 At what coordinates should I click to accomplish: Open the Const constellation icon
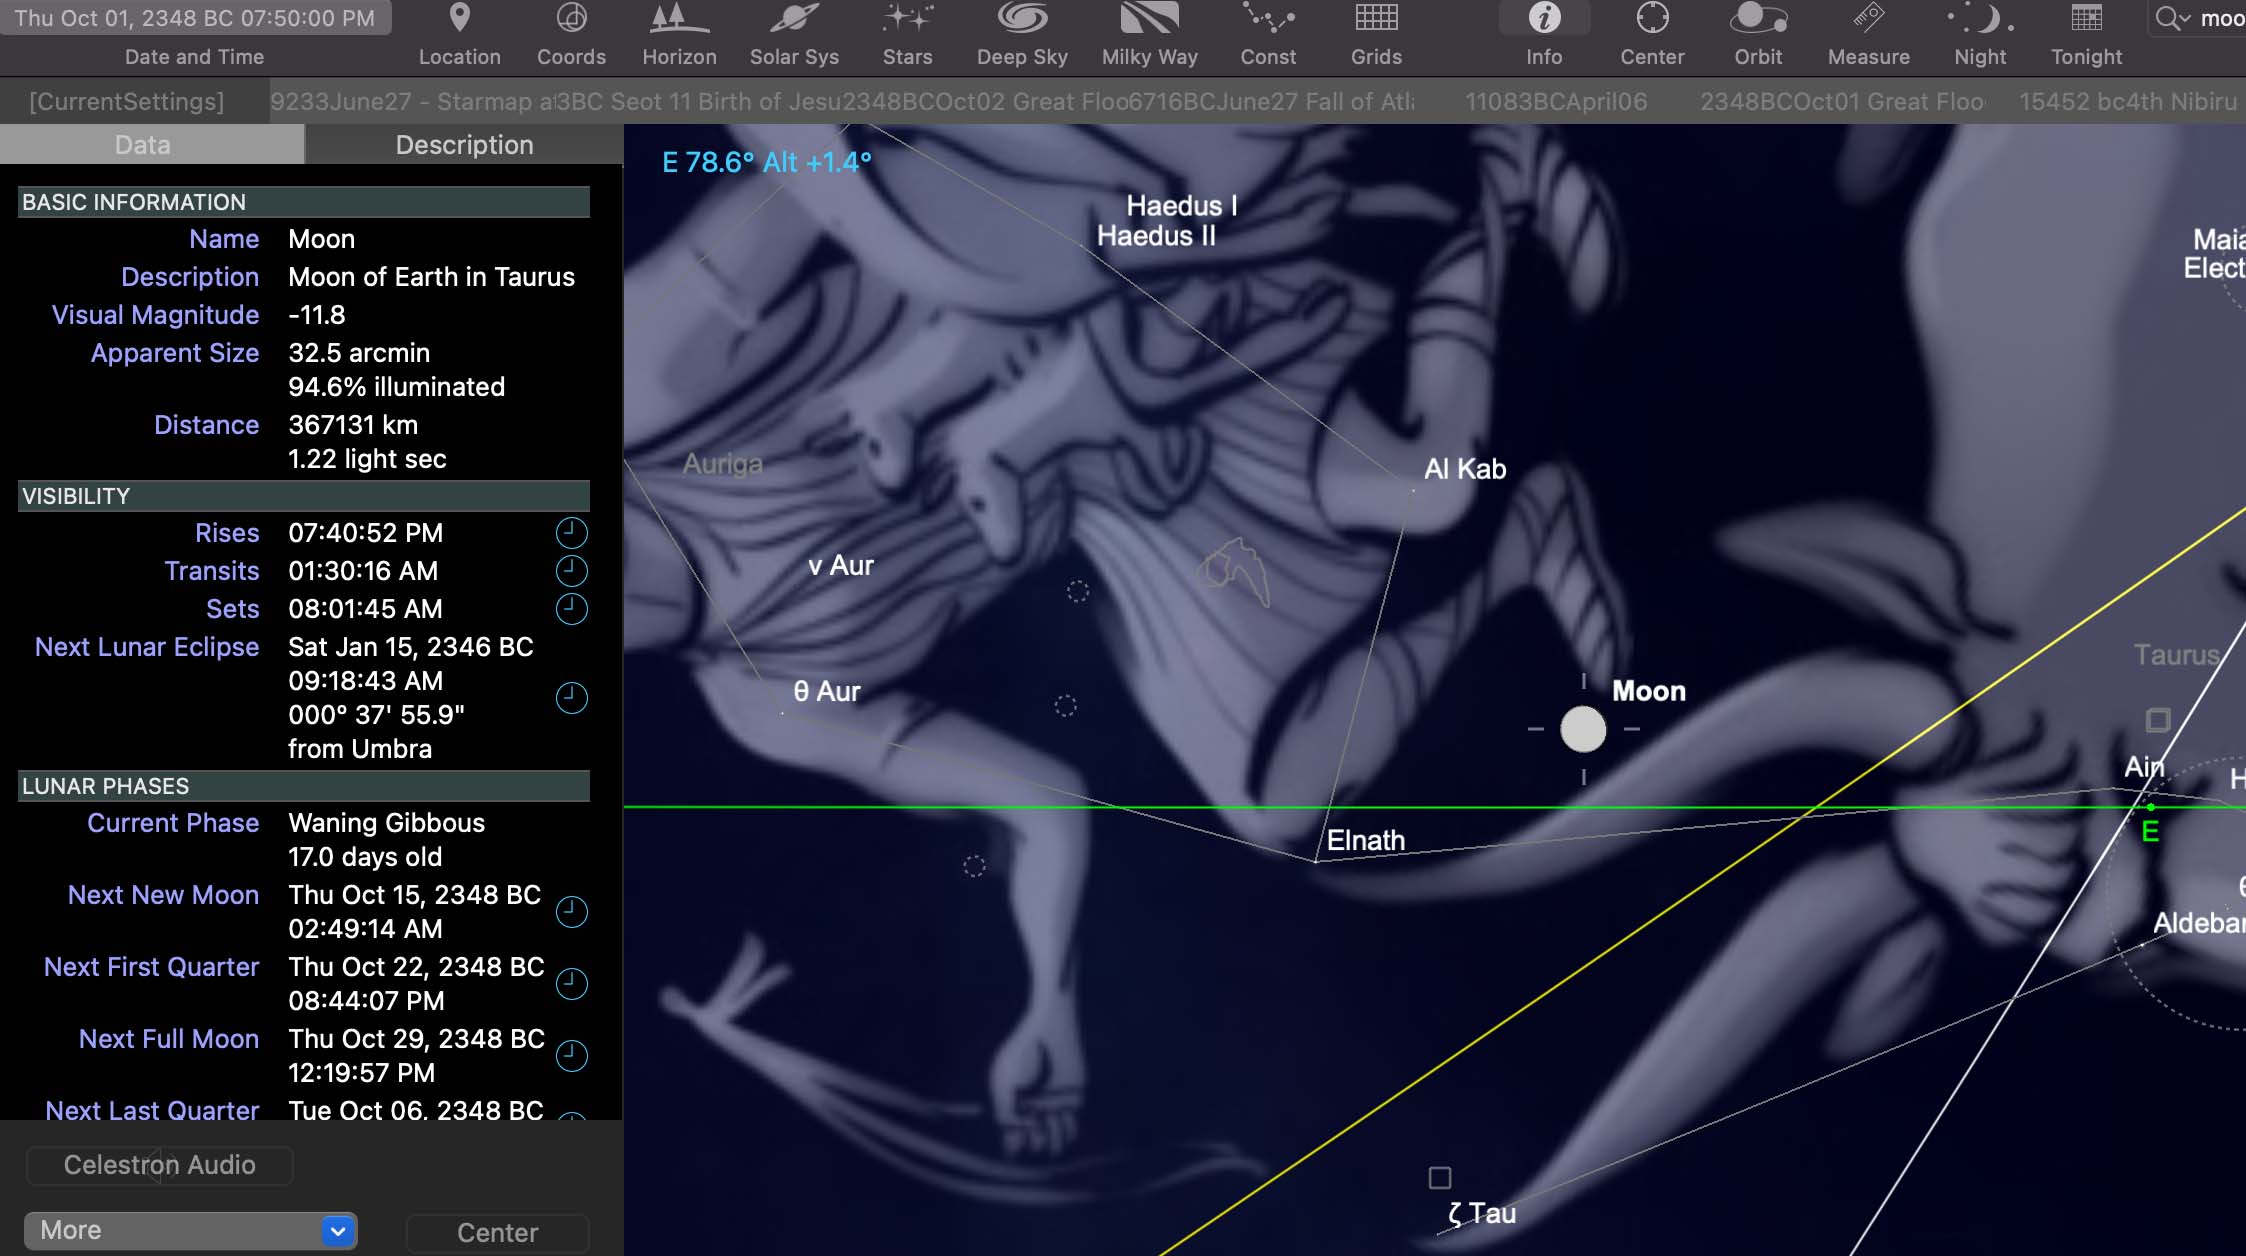point(1268,18)
